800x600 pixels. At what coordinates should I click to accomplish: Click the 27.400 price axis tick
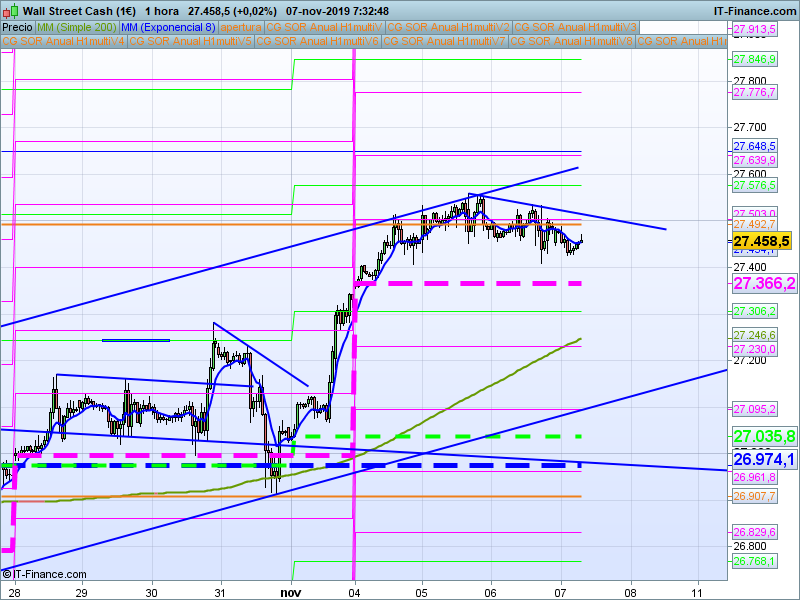pyautogui.click(x=749, y=267)
